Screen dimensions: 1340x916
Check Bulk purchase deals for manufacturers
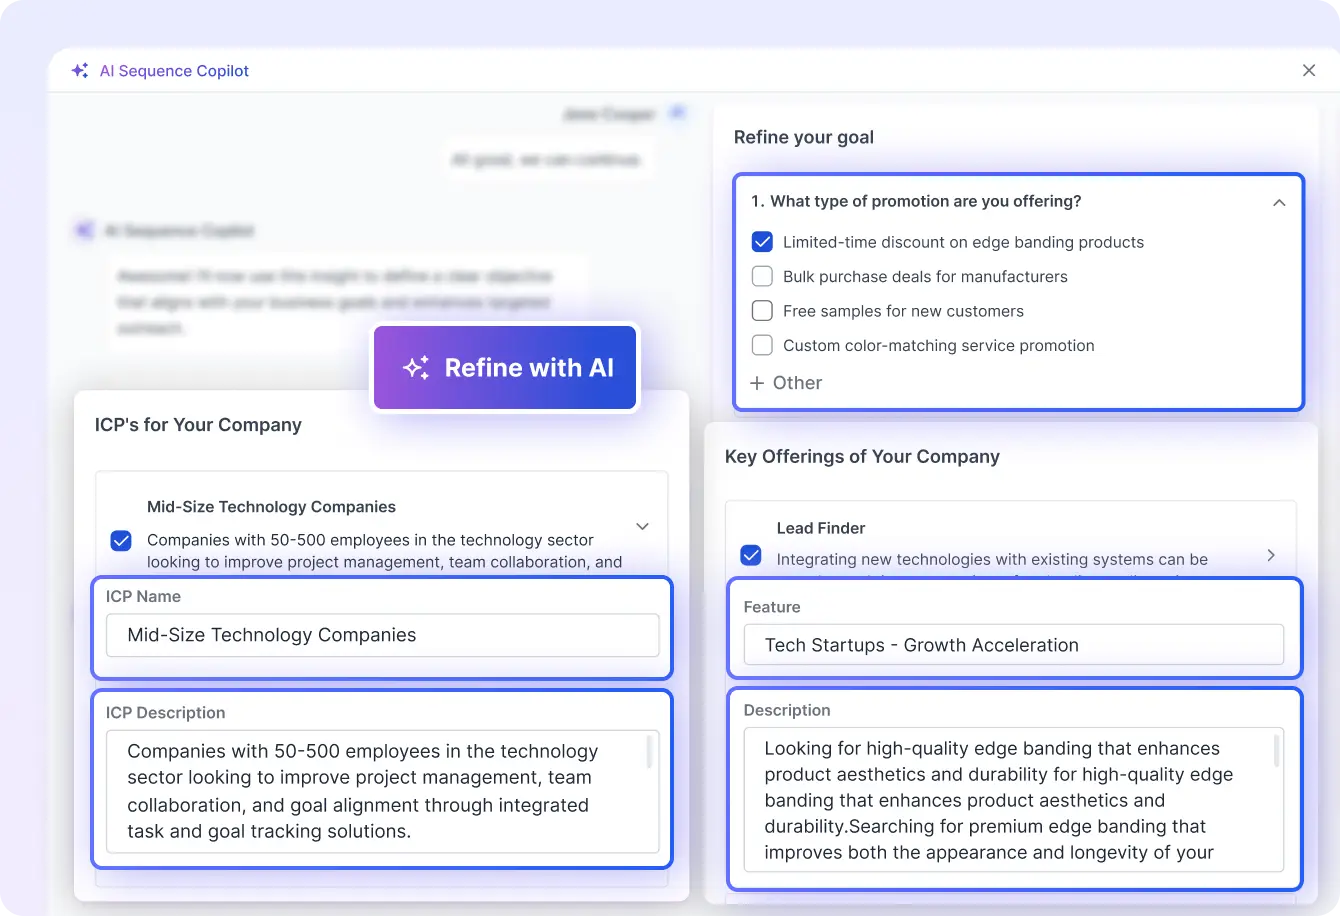762,277
